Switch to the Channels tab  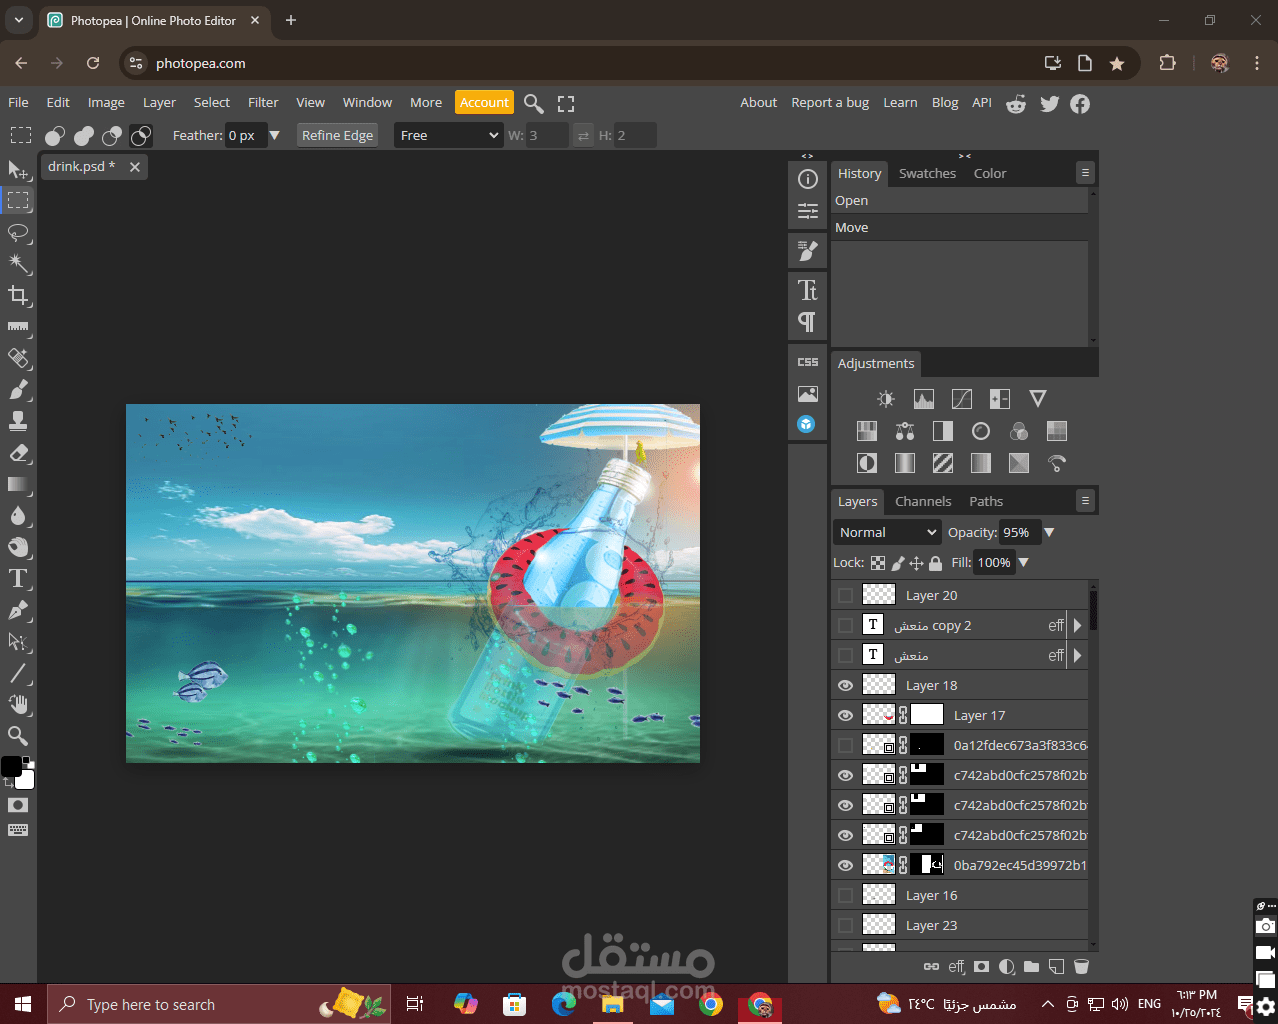pyautogui.click(x=922, y=502)
